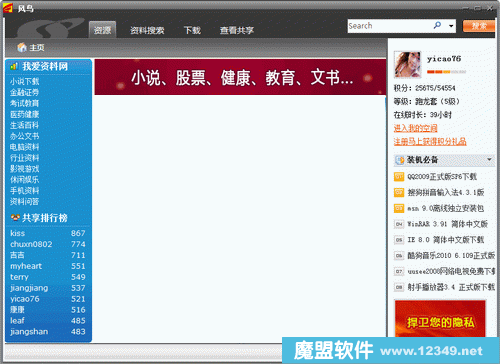500x364 pixels.
Task: Choose the 生活百科 category
Action: point(24,125)
